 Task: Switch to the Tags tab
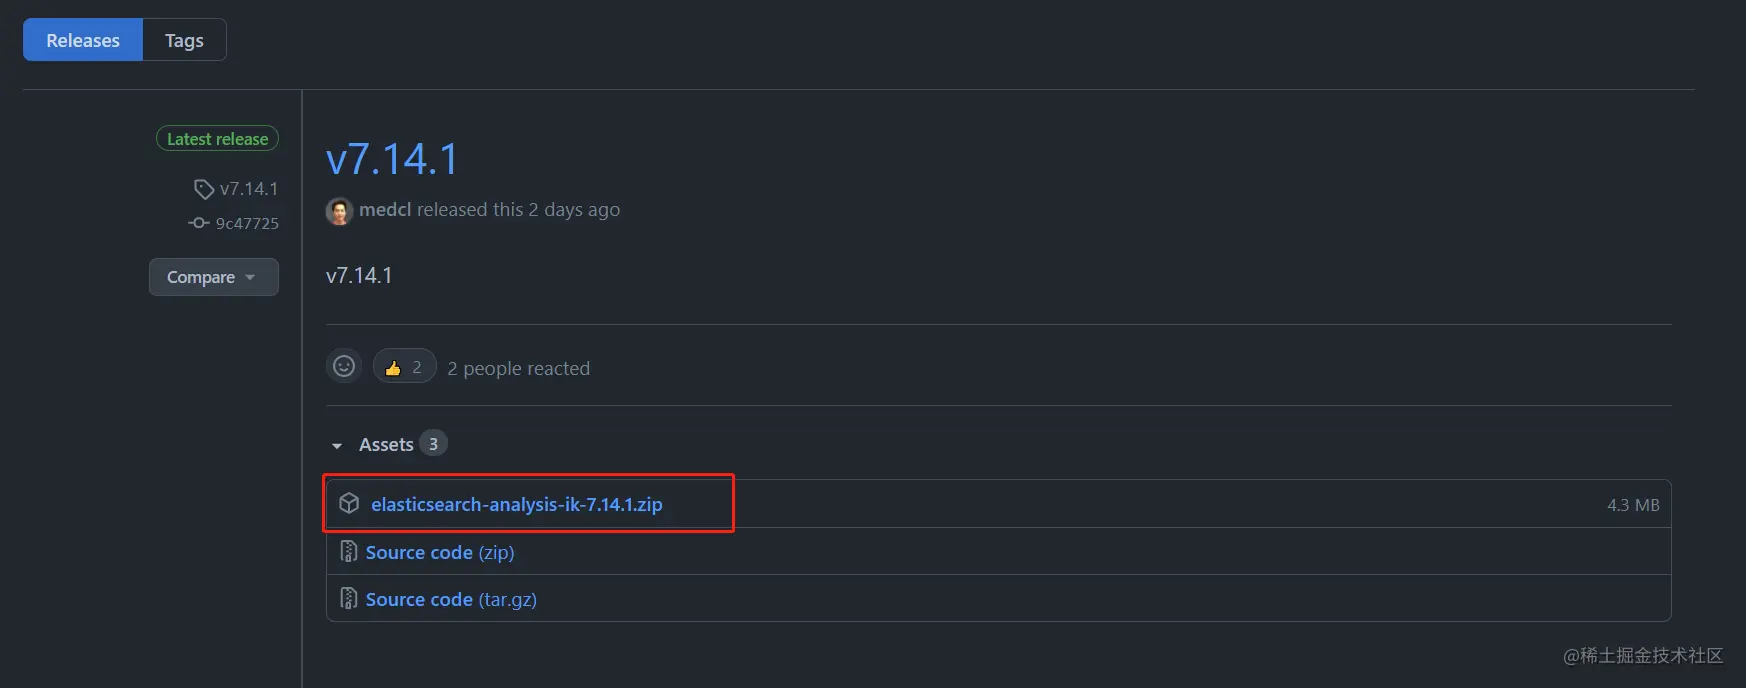184,40
